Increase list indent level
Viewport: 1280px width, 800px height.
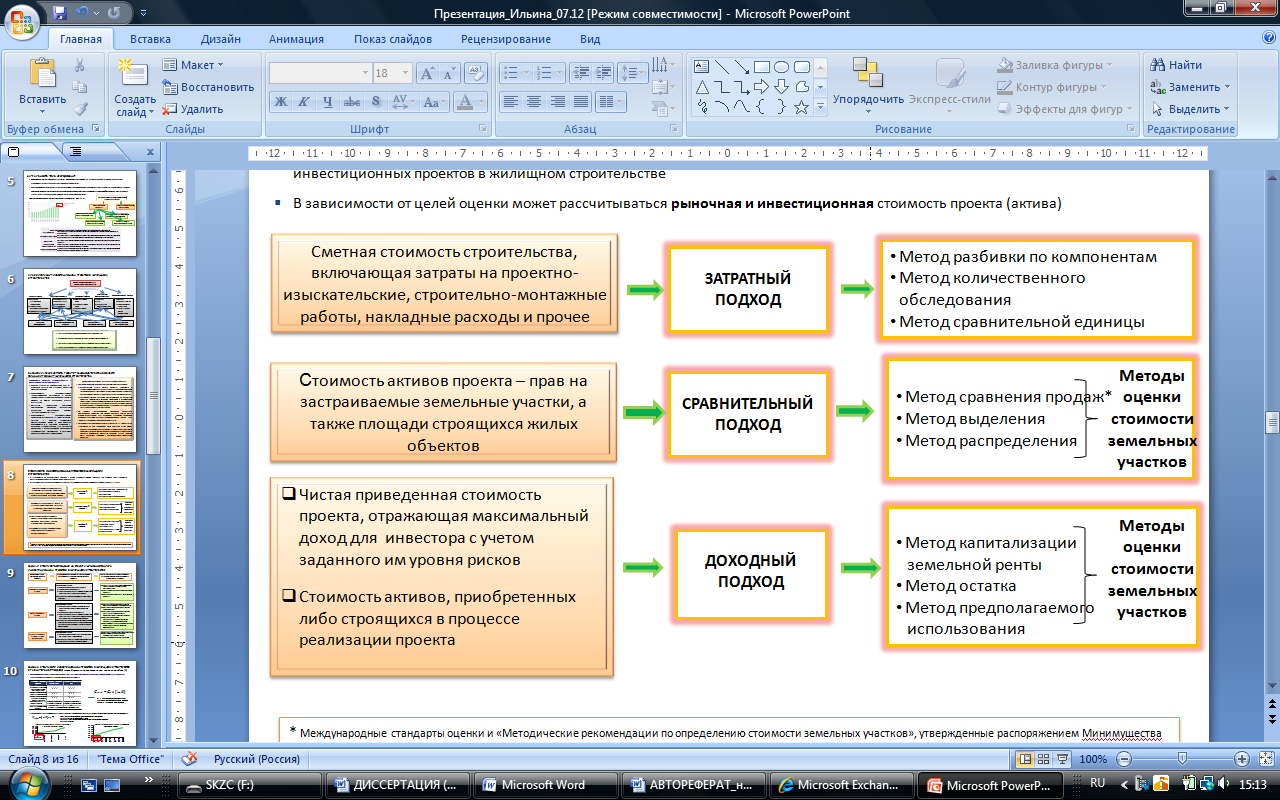click(603, 73)
